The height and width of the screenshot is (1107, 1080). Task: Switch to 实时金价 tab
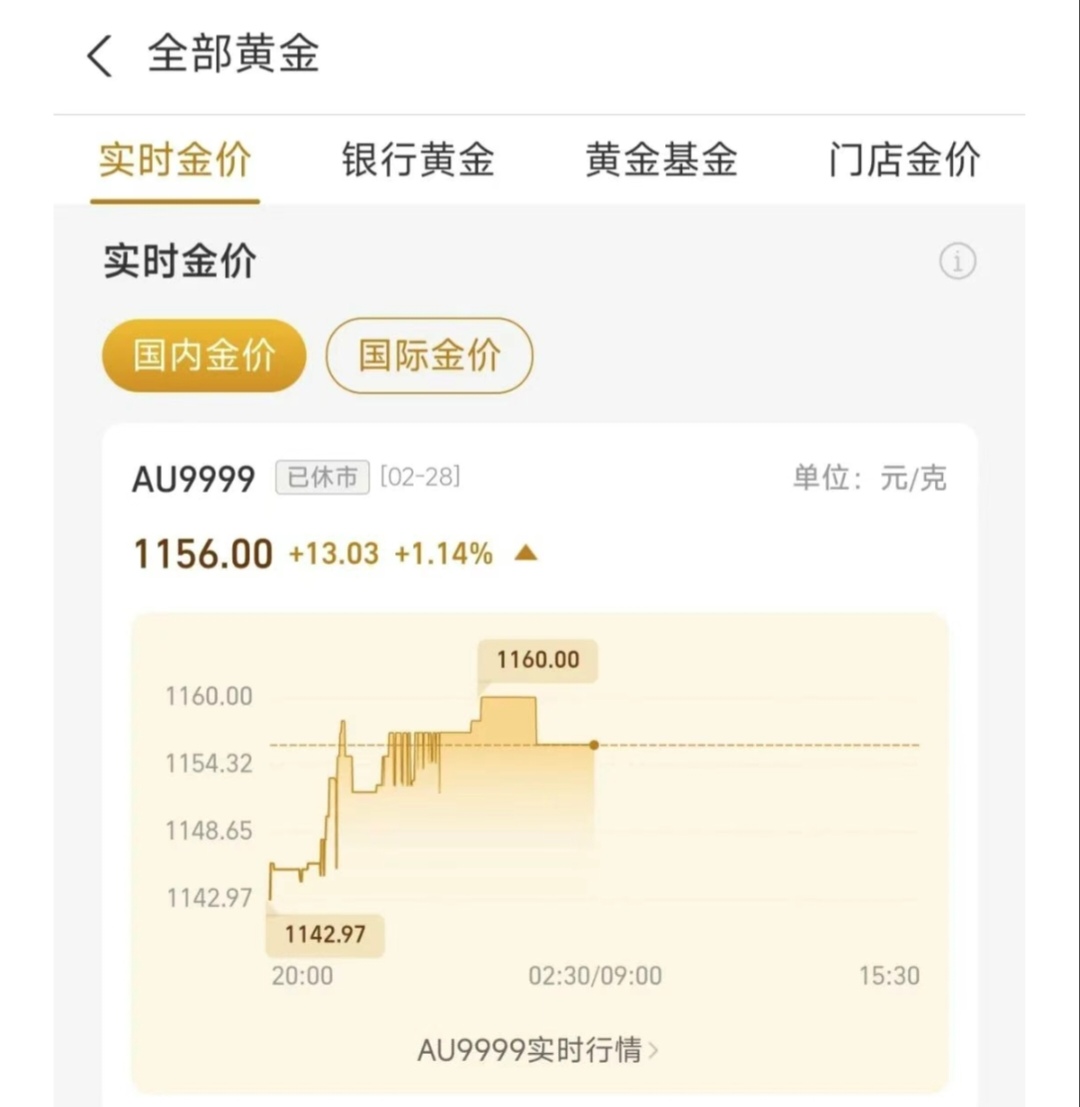coord(175,160)
